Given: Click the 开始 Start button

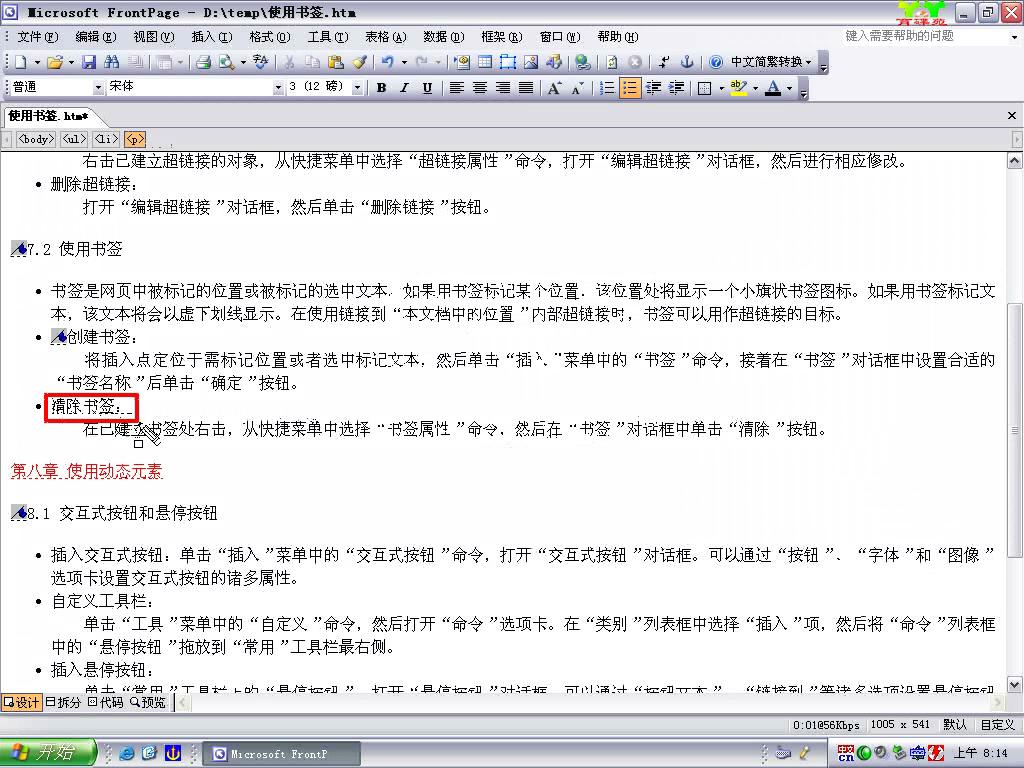Looking at the screenshot, I should click(48, 753).
